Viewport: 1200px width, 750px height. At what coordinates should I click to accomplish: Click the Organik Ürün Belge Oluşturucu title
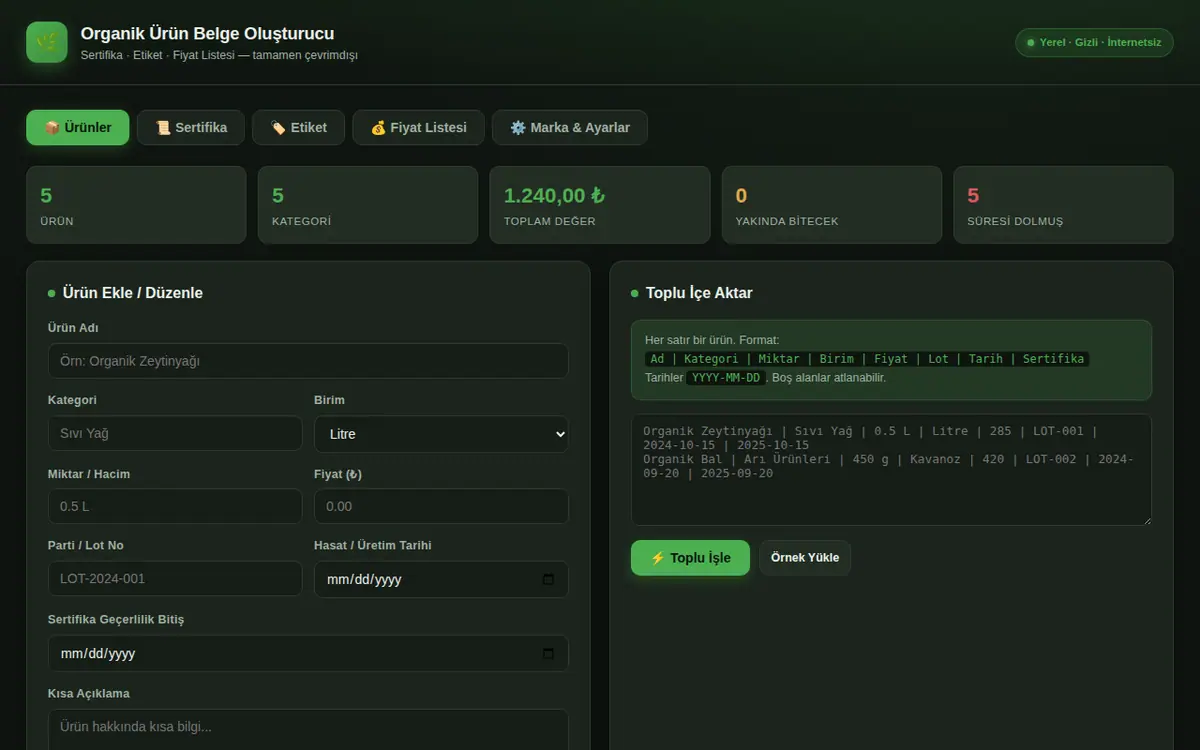(x=207, y=34)
